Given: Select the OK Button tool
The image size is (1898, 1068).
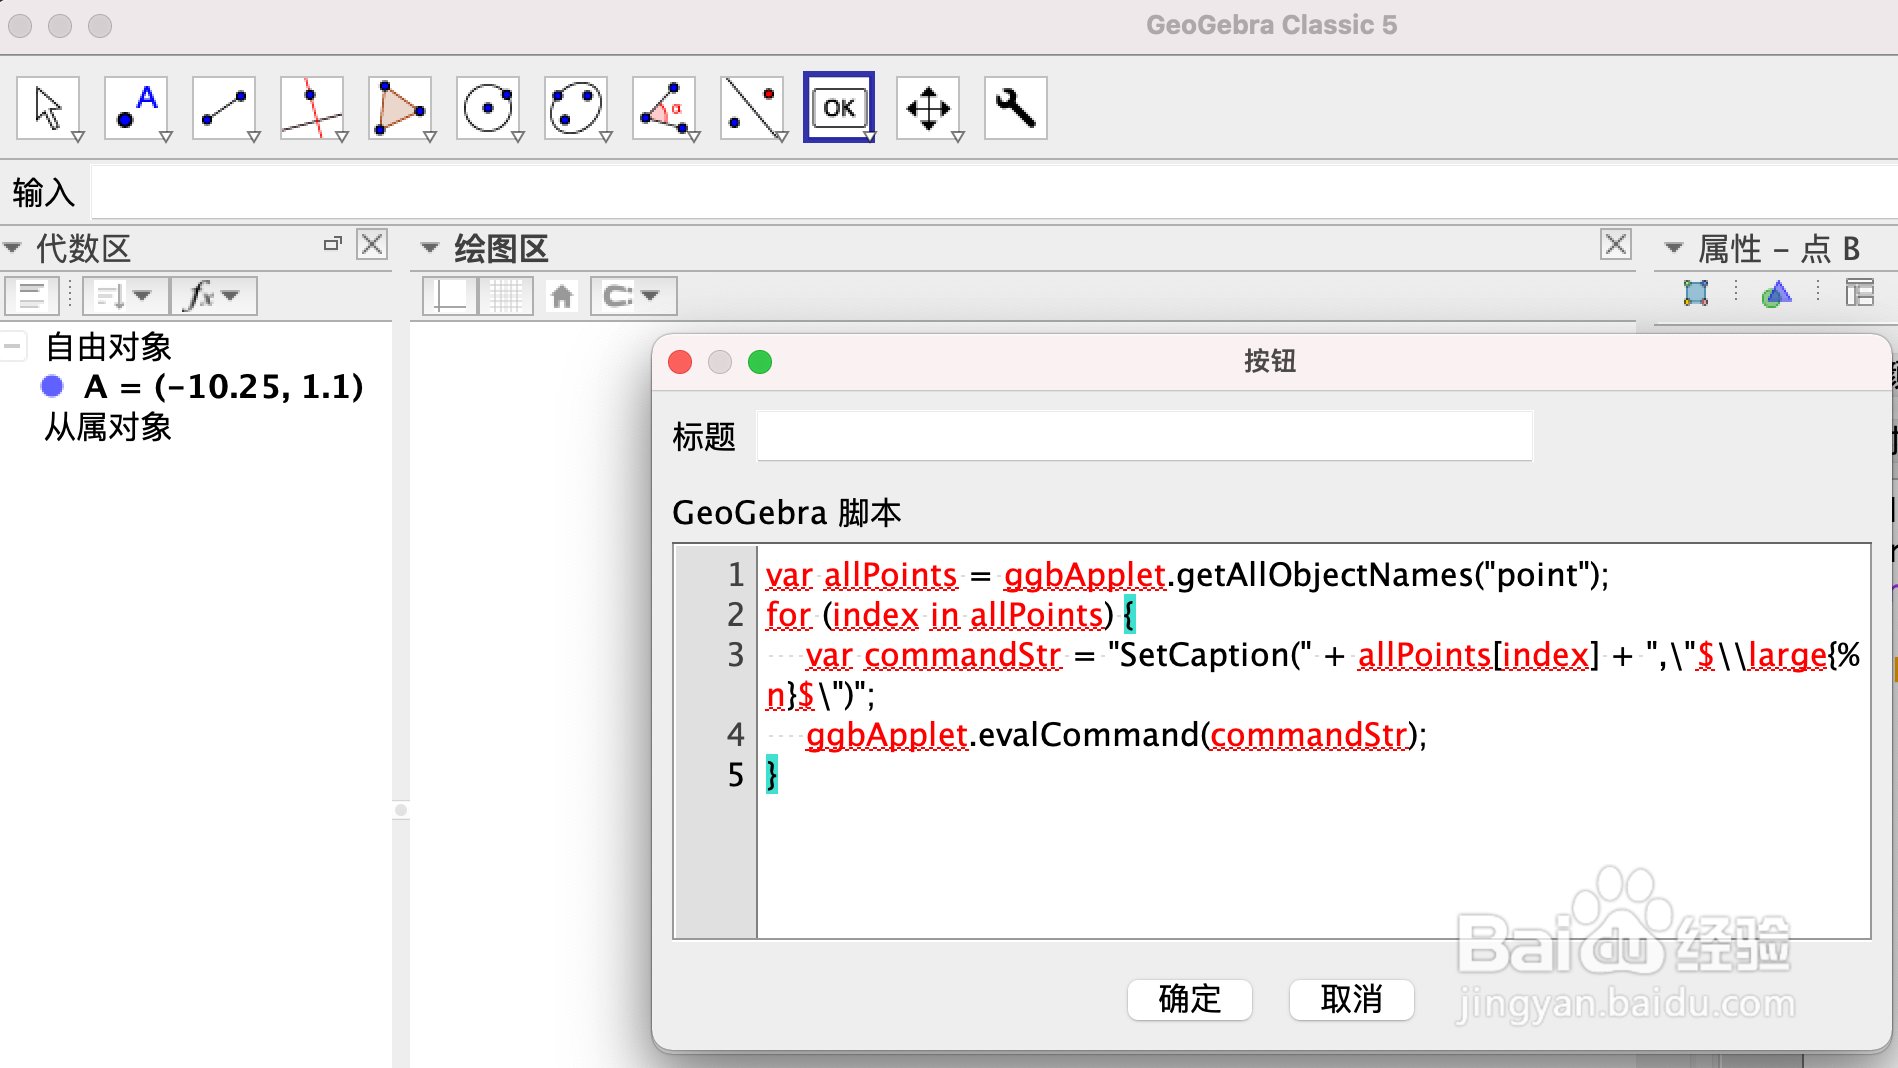Looking at the screenshot, I should pyautogui.click(x=839, y=107).
